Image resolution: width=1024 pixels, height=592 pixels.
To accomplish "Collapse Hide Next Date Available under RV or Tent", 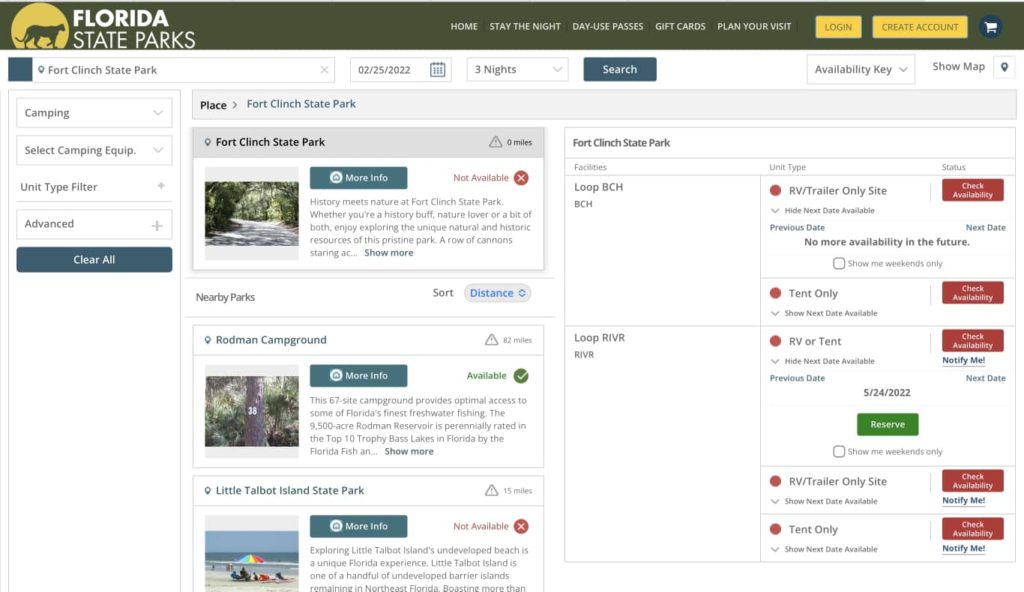I will 823,361.
